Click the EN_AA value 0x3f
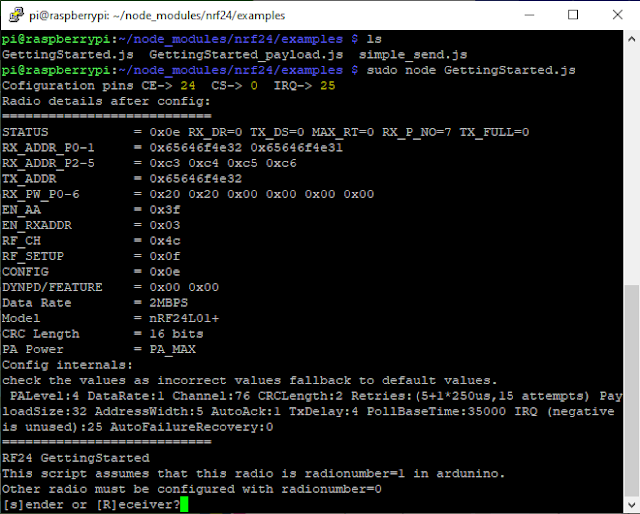This screenshot has height=514, width=640. click(x=164, y=210)
